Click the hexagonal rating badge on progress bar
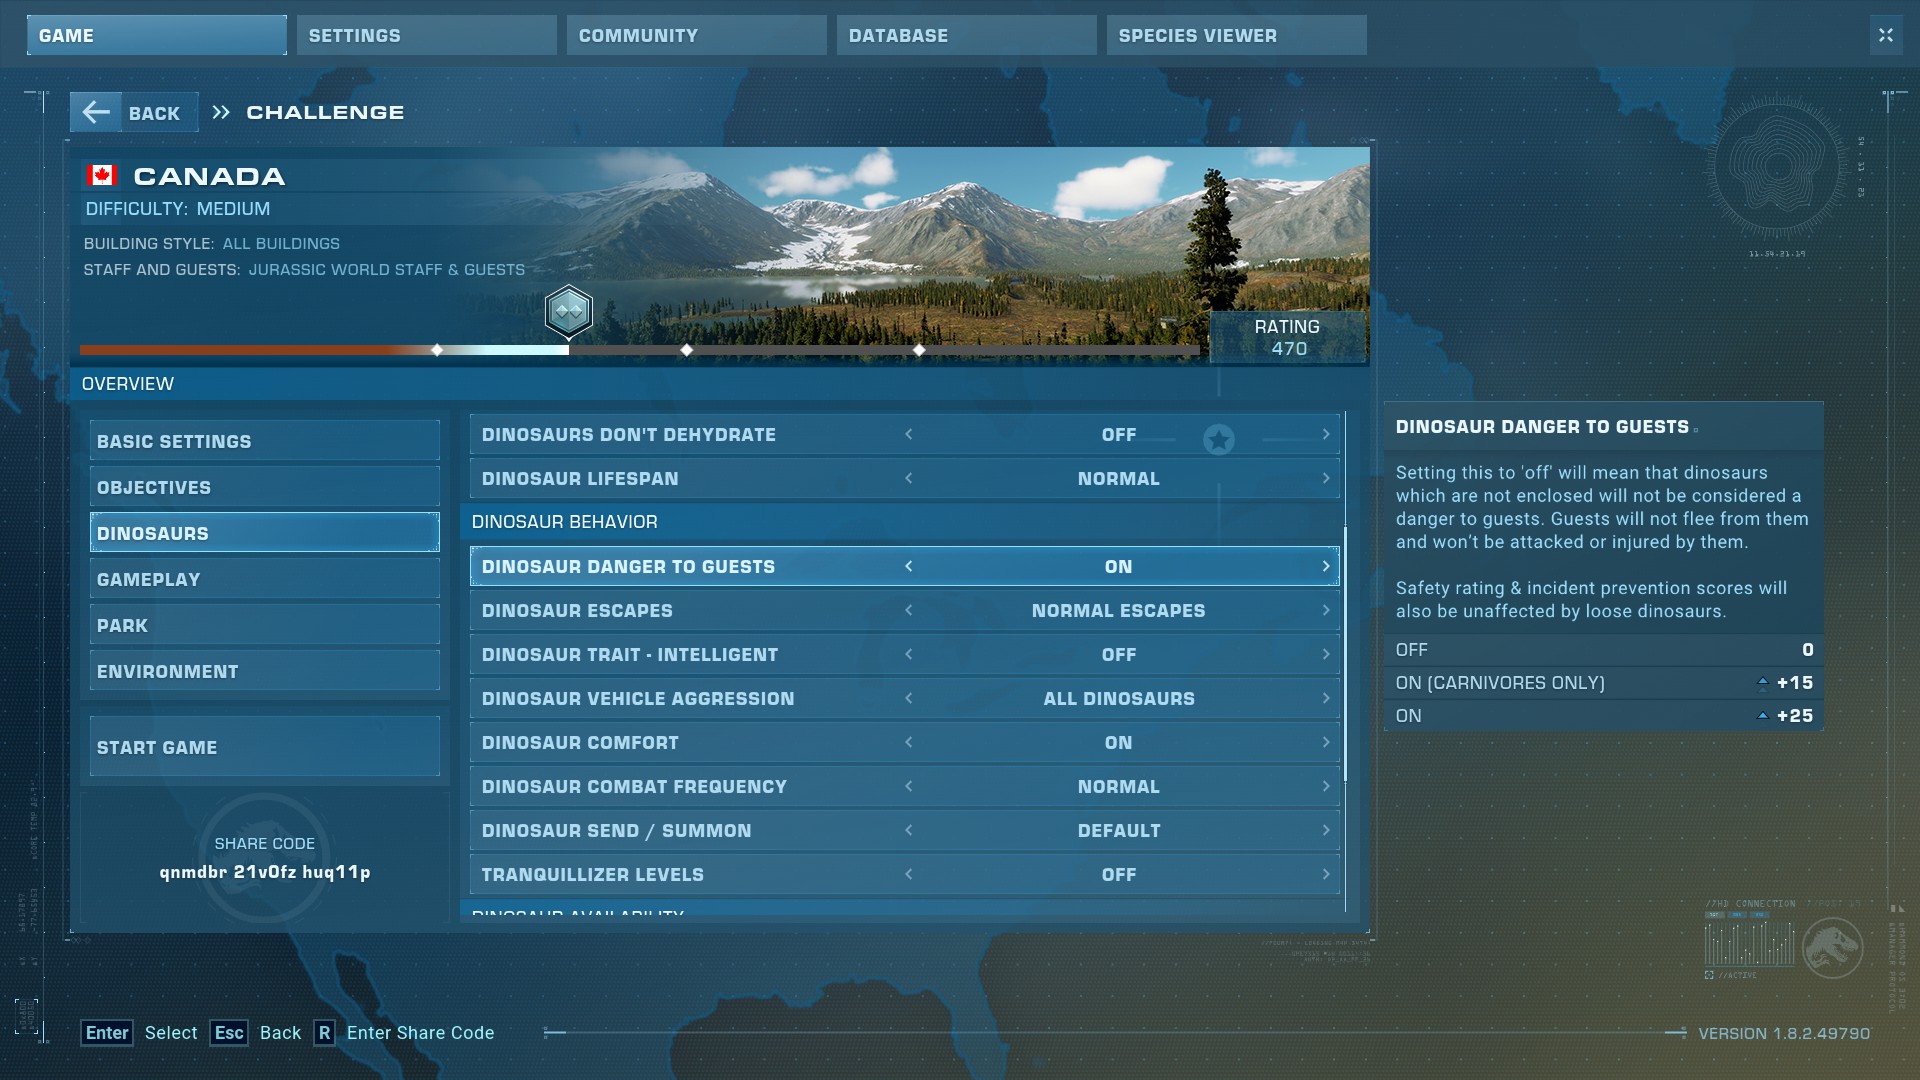The width and height of the screenshot is (1920, 1080). (x=569, y=311)
